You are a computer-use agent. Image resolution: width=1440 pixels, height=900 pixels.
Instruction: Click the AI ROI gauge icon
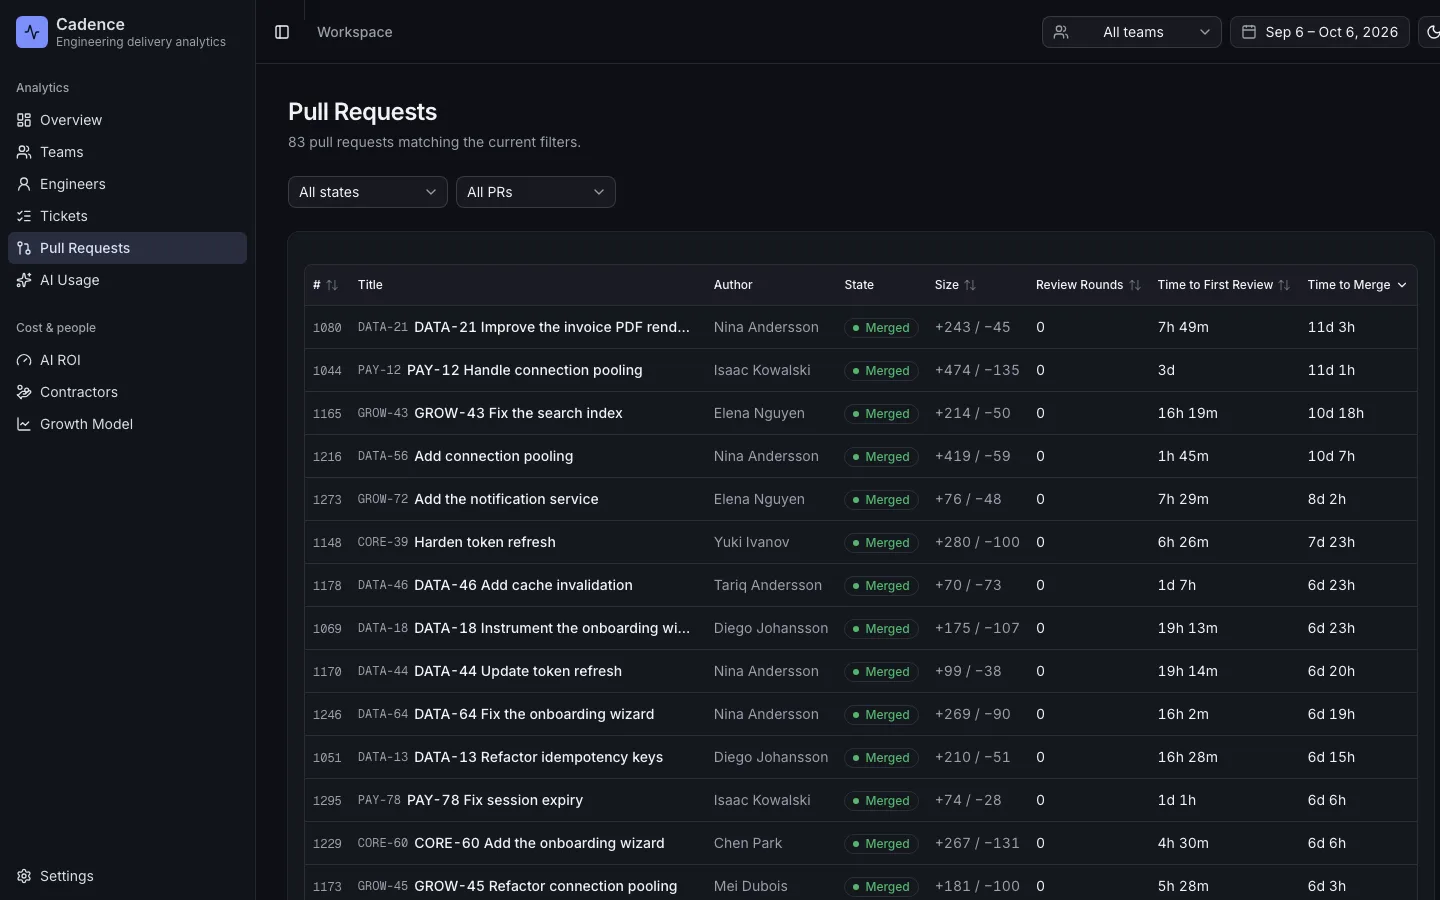pyautogui.click(x=24, y=360)
